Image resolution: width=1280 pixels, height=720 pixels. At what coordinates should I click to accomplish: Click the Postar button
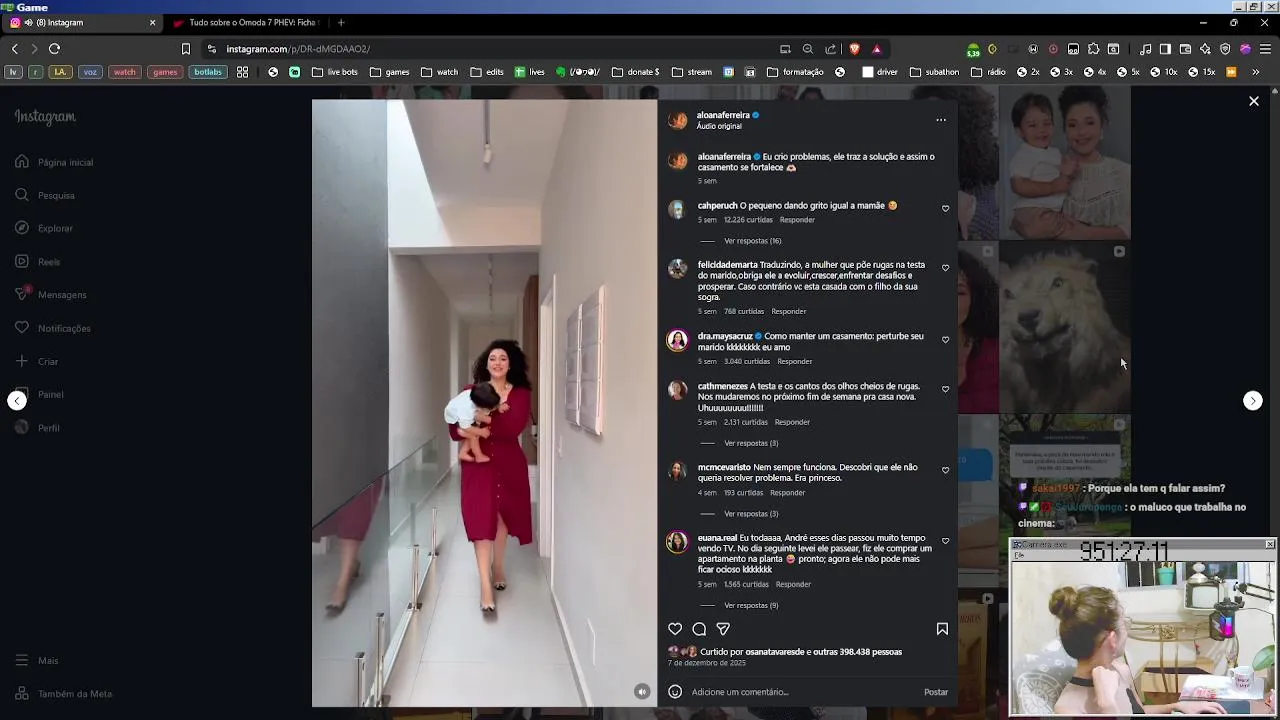point(936,692)
